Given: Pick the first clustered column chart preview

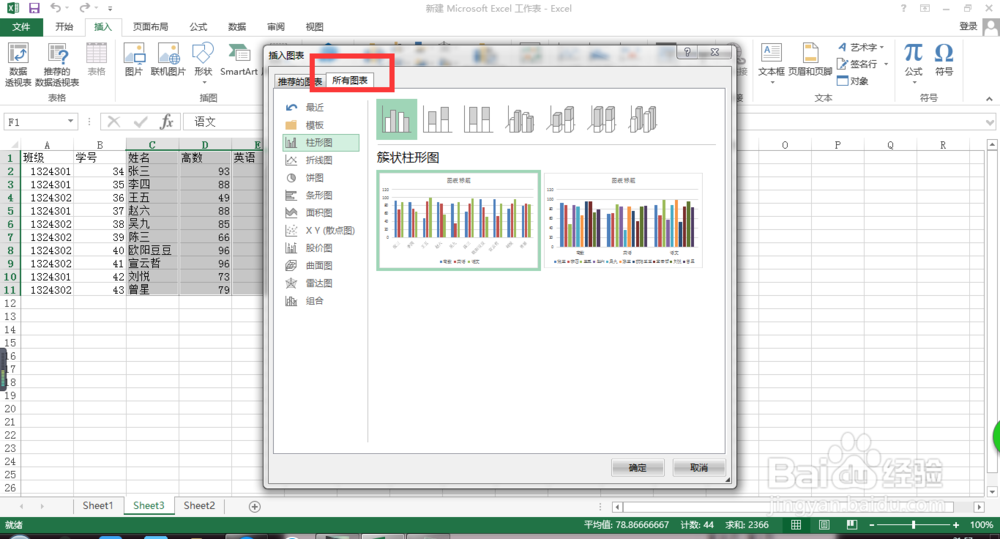Looking at the screenshot, I should coord(459,221).
